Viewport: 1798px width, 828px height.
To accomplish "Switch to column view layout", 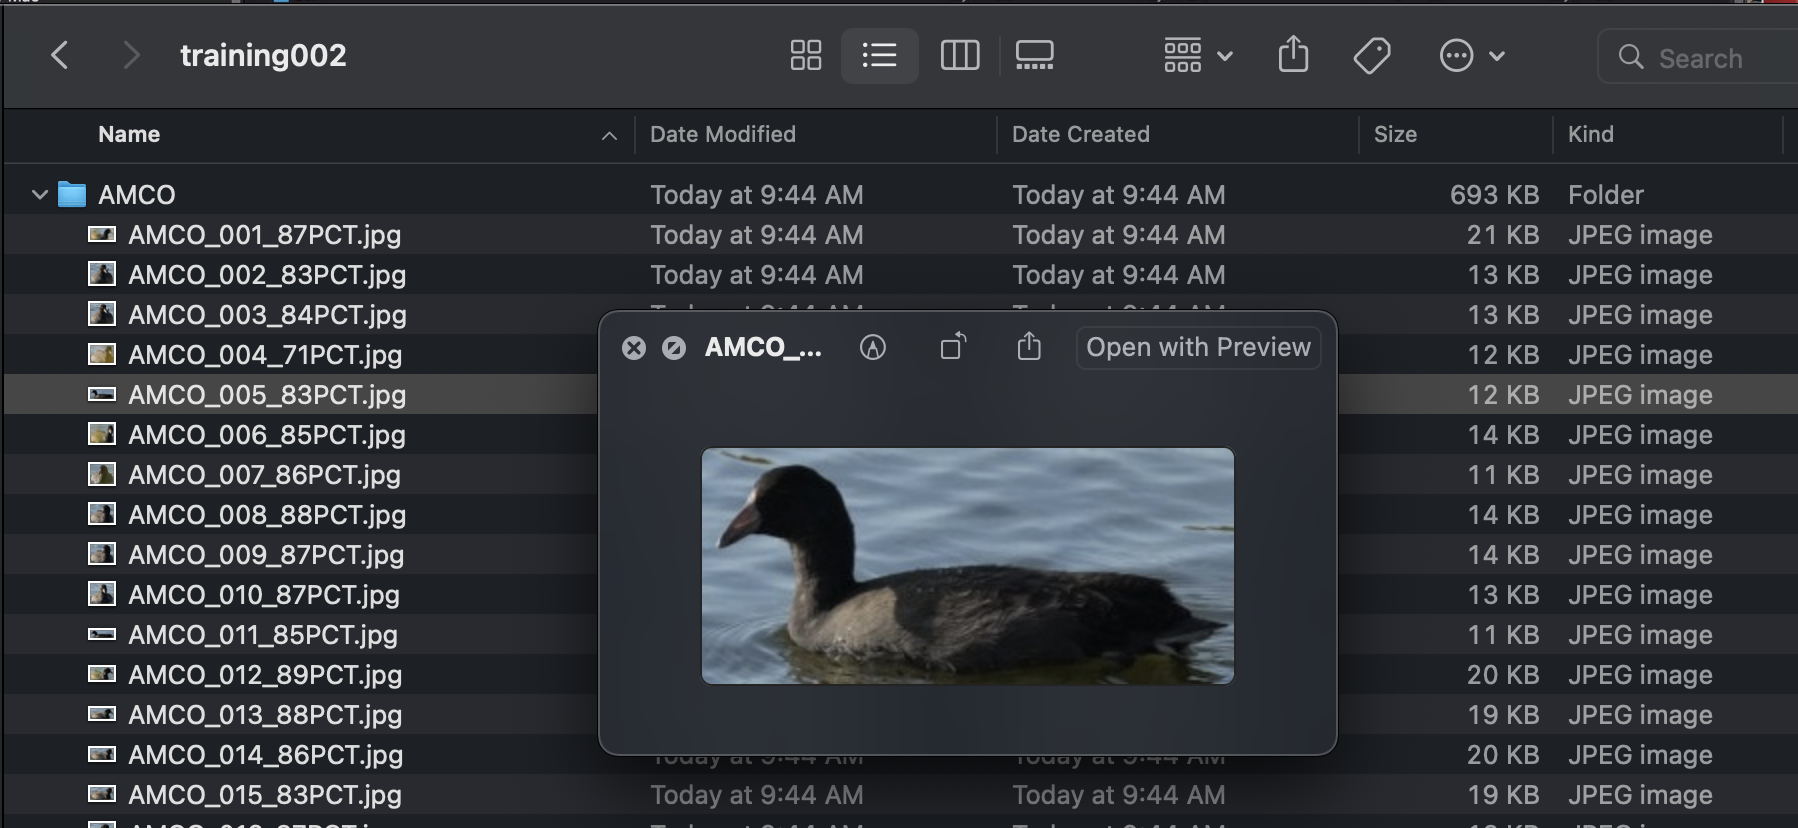I will point(959,55).
